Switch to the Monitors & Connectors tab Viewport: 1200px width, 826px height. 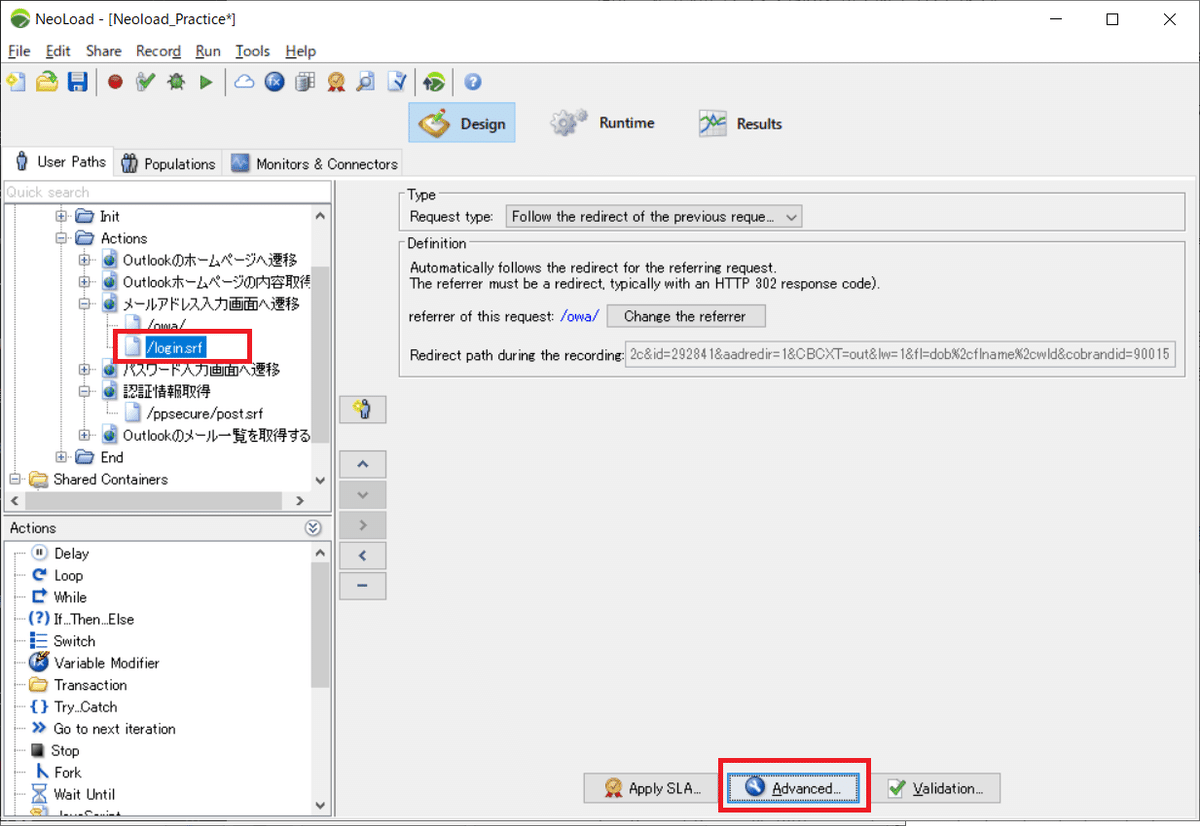click(314, 164)
